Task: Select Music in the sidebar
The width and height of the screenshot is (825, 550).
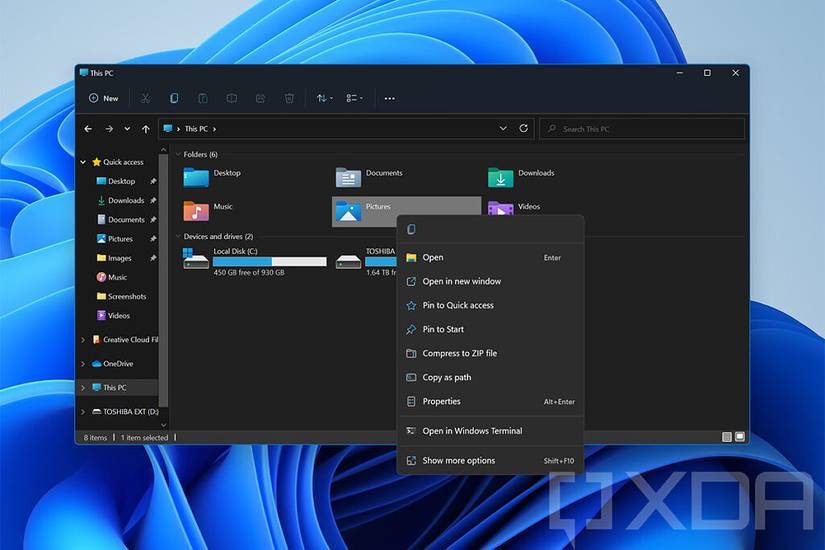Action: [112, 277]
